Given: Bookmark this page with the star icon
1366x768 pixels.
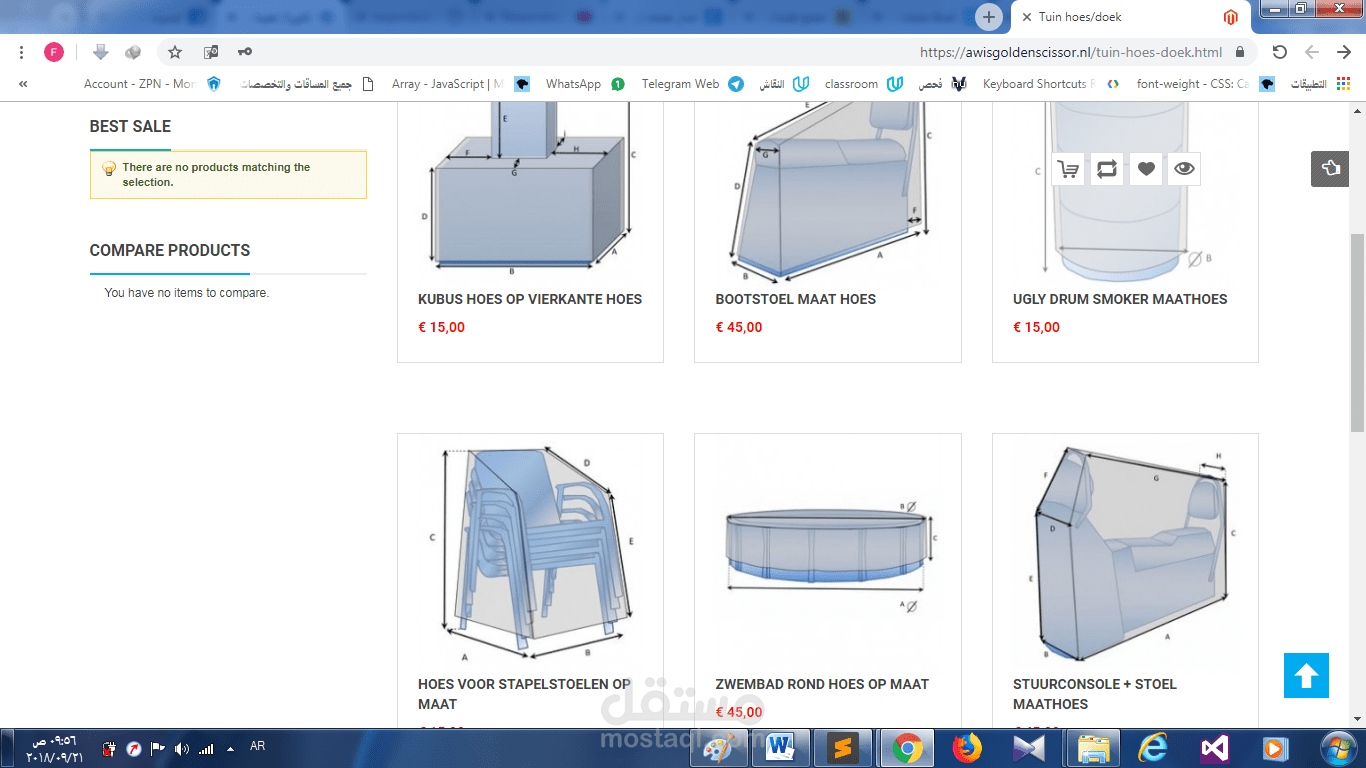Looking at the screenshot, I should 175,52.
